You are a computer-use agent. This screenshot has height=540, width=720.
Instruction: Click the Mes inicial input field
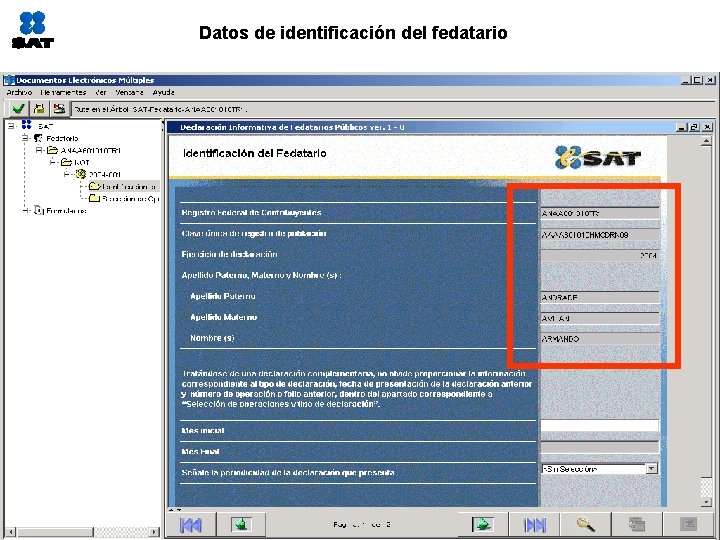pos(600,426)
